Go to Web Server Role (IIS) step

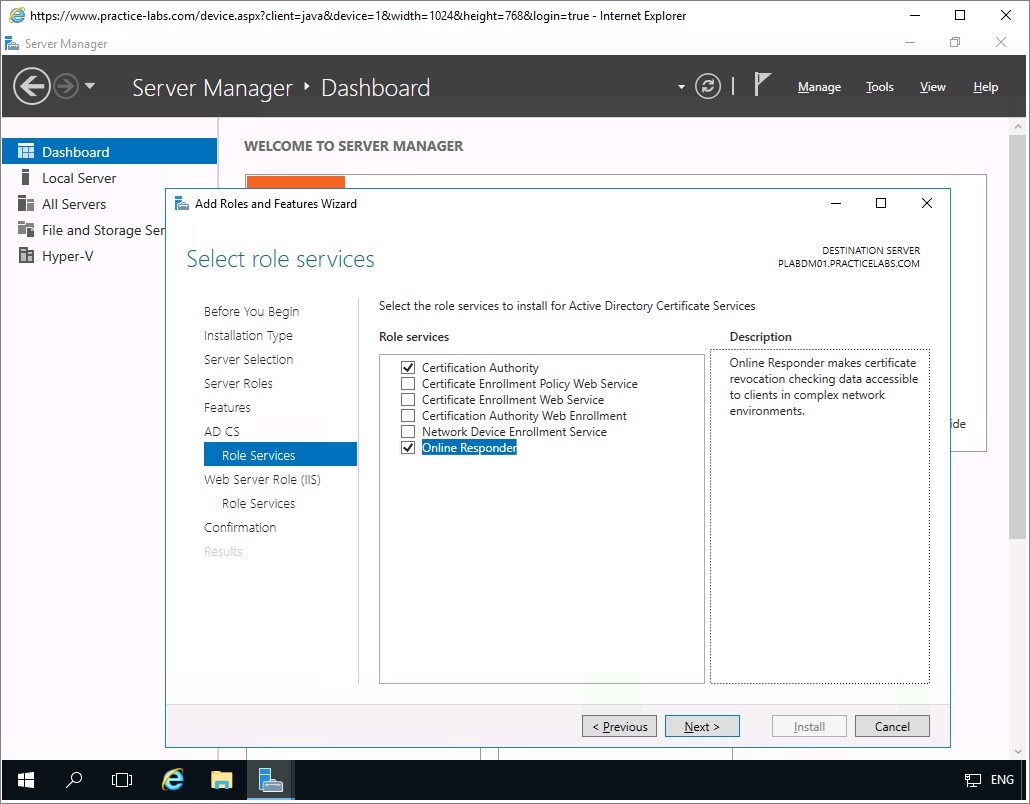tap(262, 480)
